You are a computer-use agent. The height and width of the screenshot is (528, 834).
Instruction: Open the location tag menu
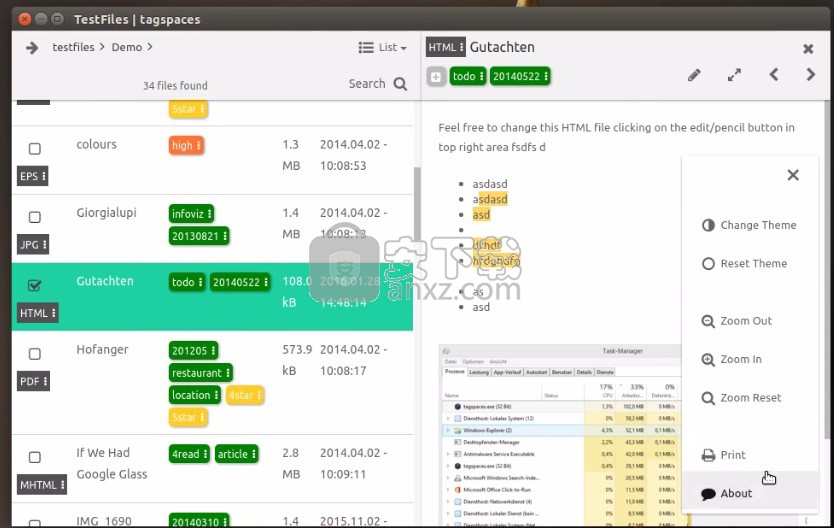[x=195, y=396]
